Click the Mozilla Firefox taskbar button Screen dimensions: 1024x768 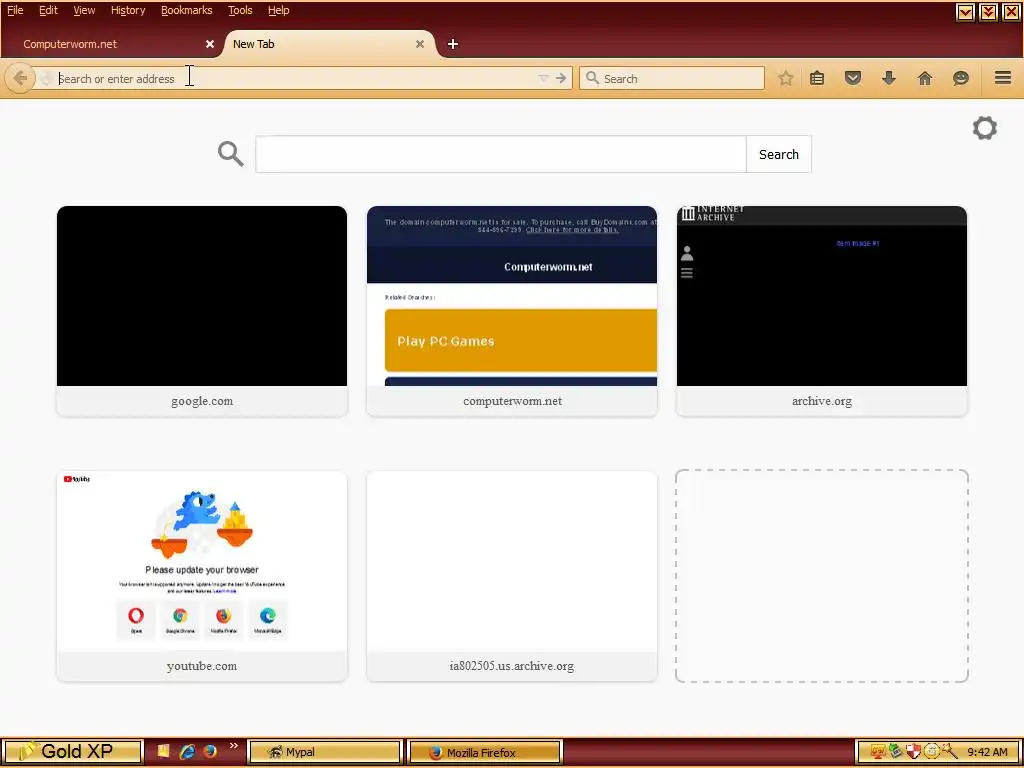pyautogui.click(x=485, y=752)
